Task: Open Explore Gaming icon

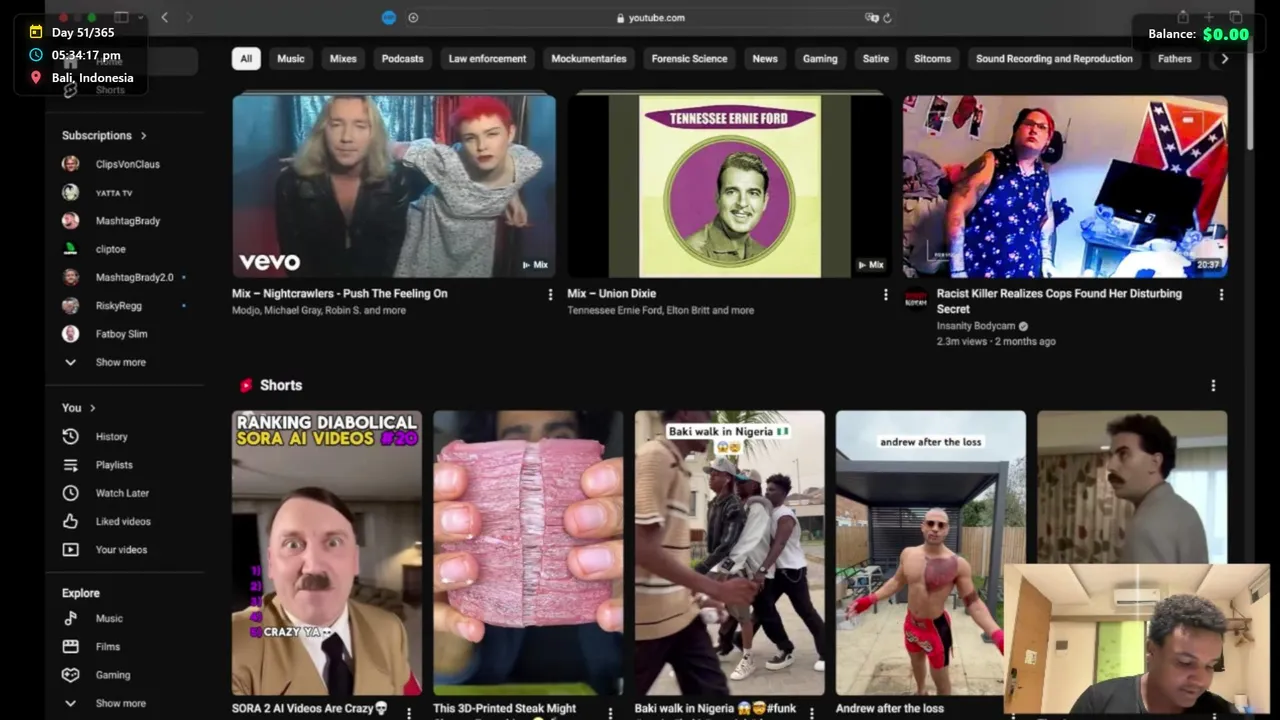Action: tap(70, 675)
